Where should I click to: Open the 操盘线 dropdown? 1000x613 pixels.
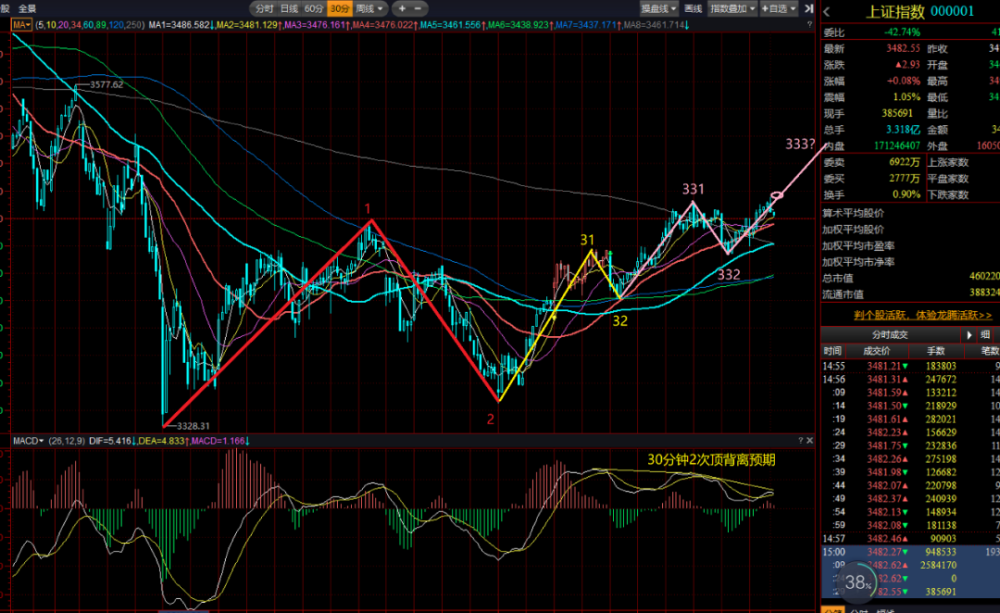tap(659, 8)
